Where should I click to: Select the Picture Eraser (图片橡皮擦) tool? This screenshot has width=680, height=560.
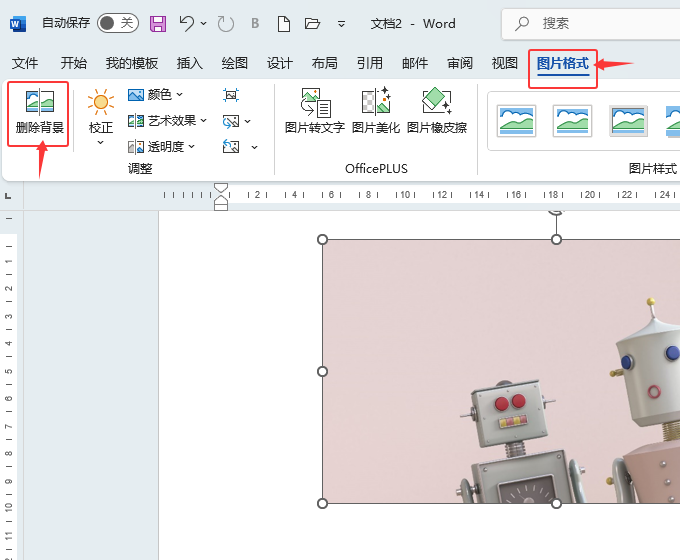pos(436,112)
